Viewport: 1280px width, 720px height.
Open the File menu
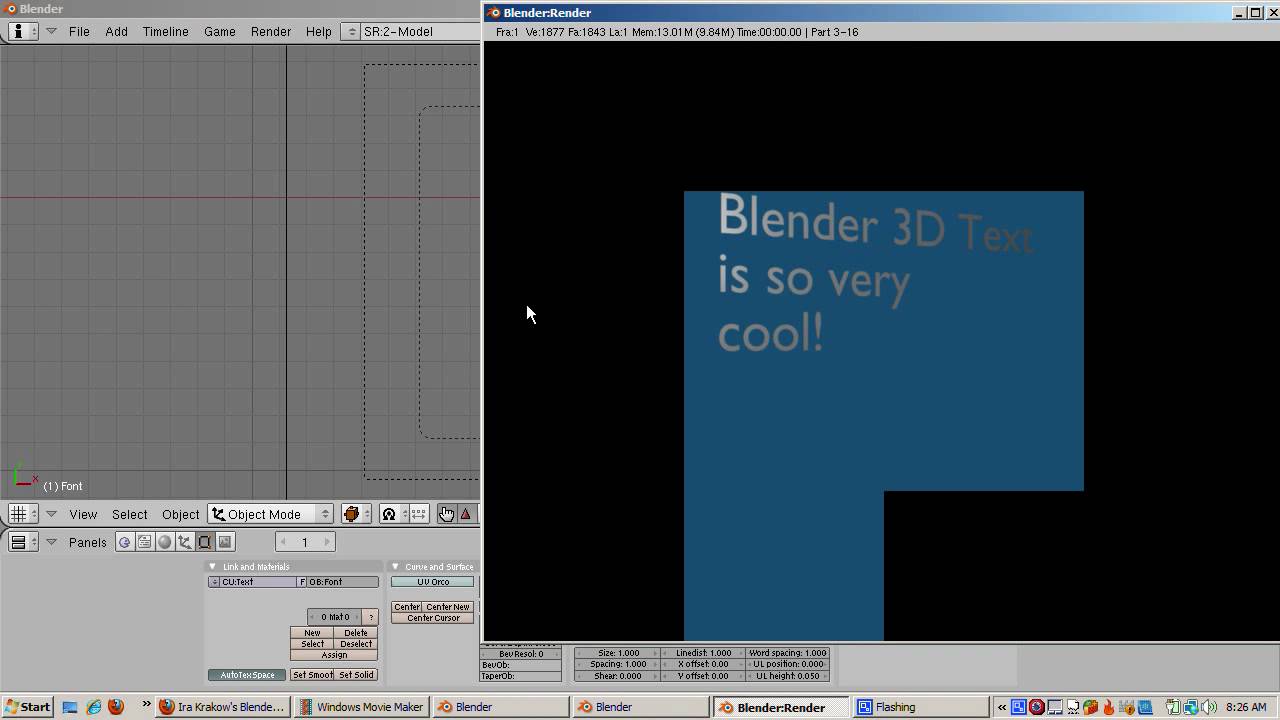(79, 31)
